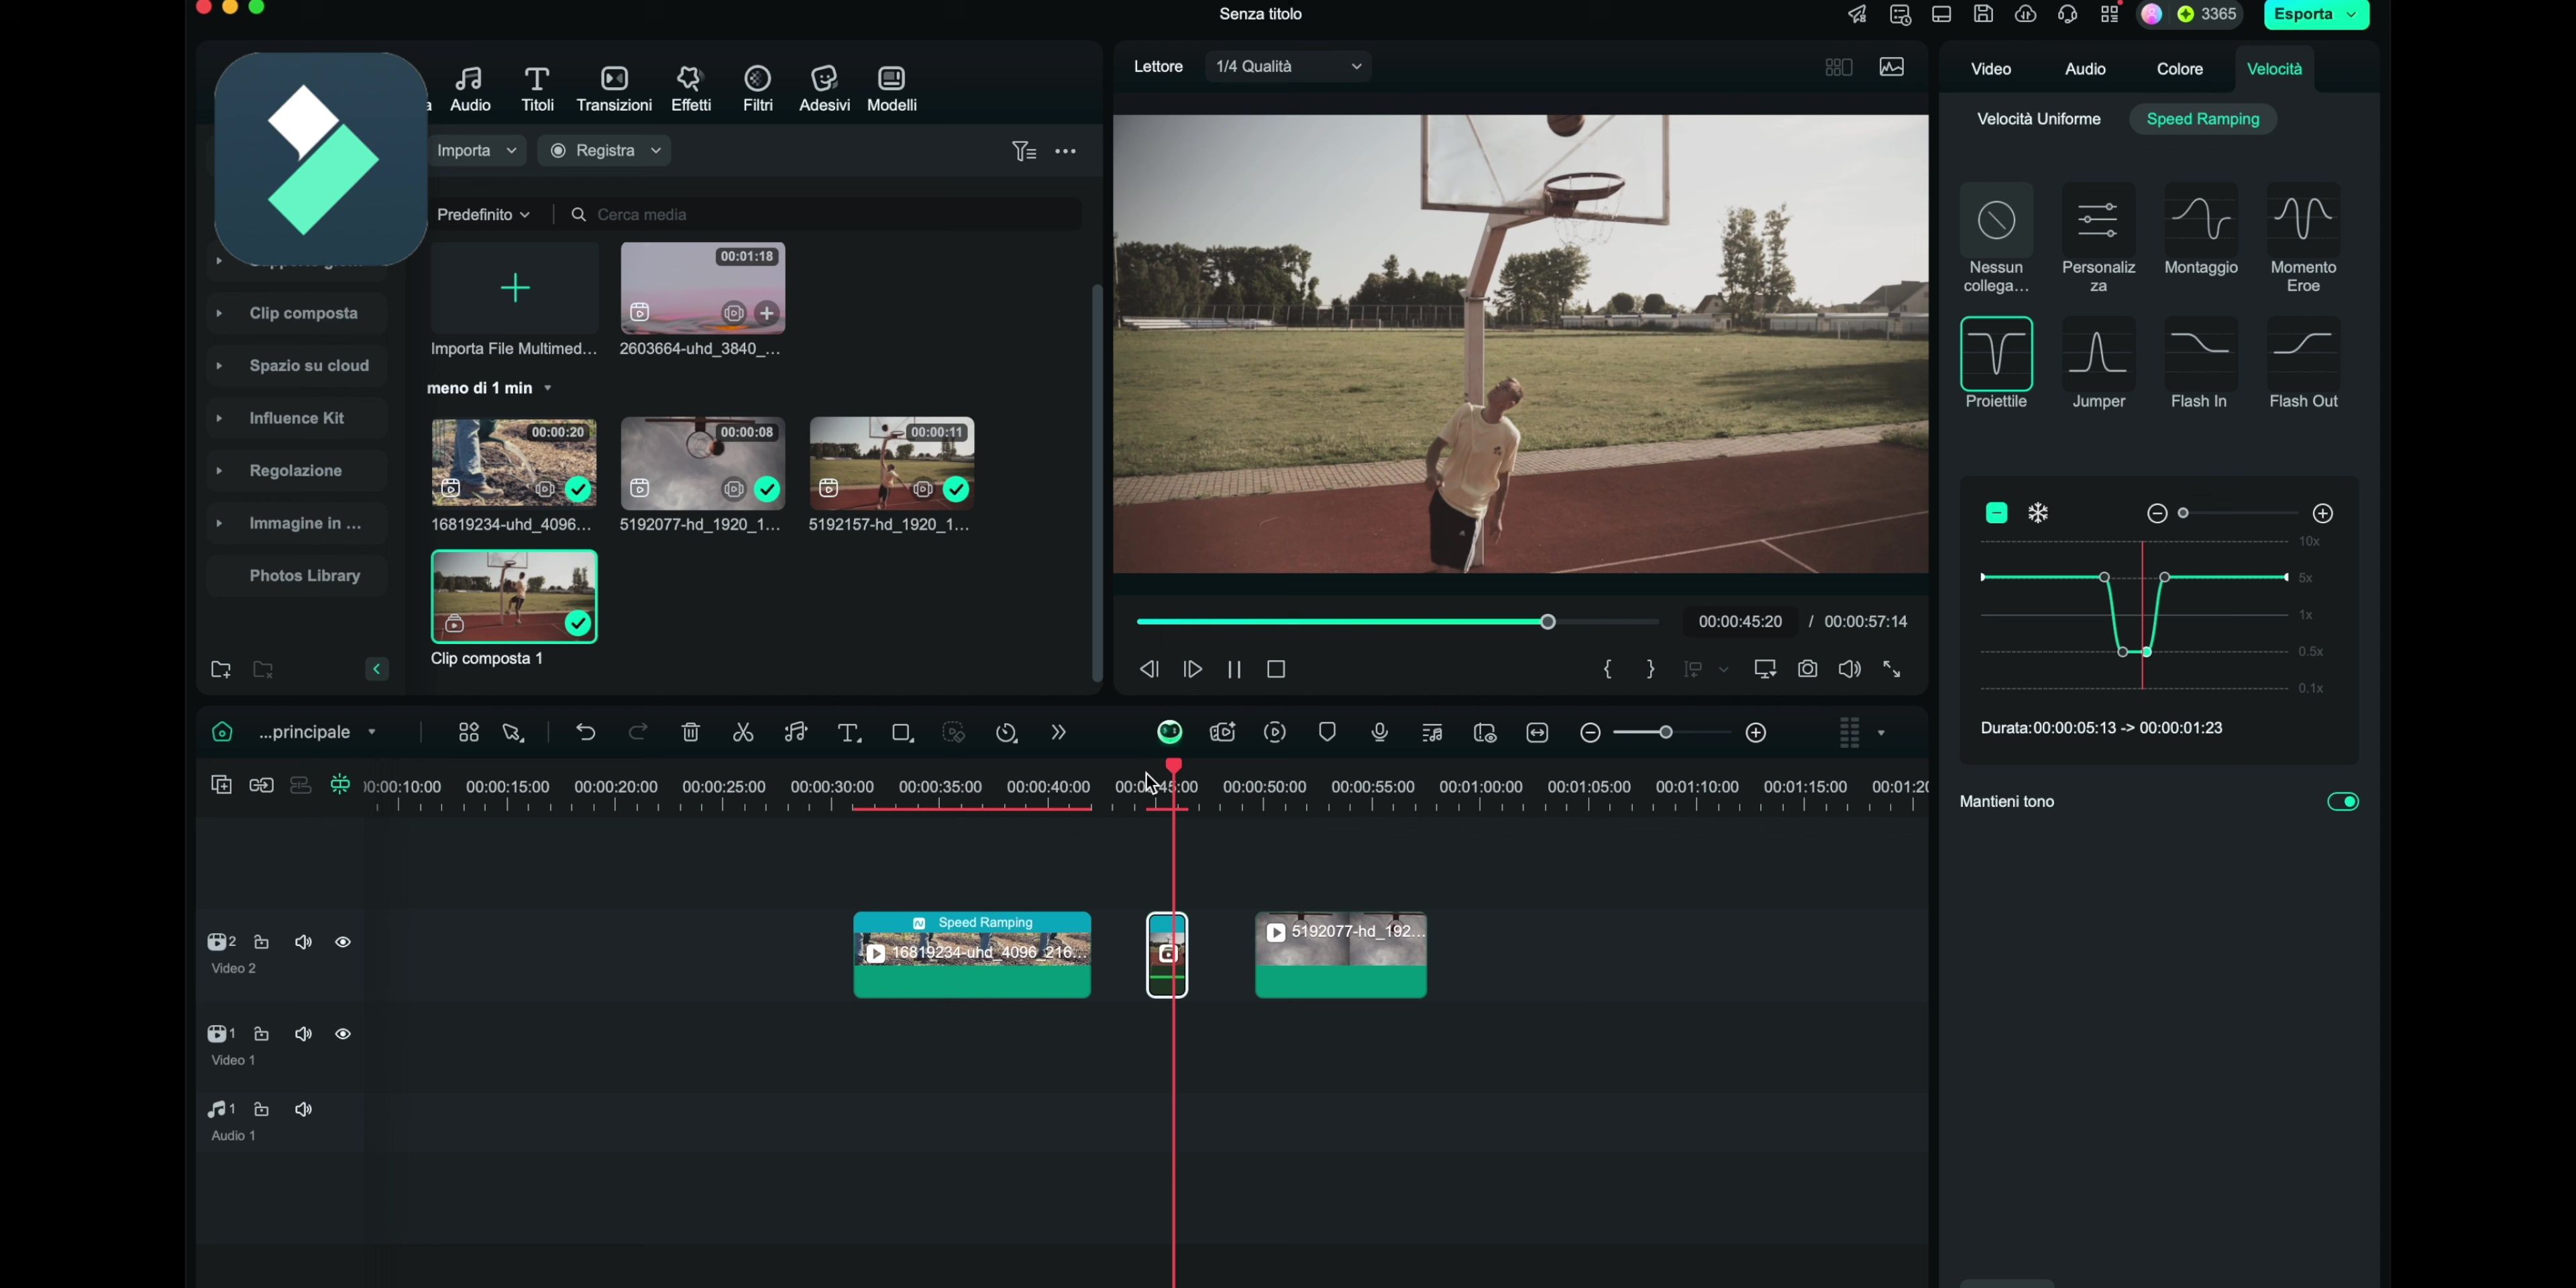Select the text tool in timeline toolbar
Screen dimensions: 2576x1288
848,733
